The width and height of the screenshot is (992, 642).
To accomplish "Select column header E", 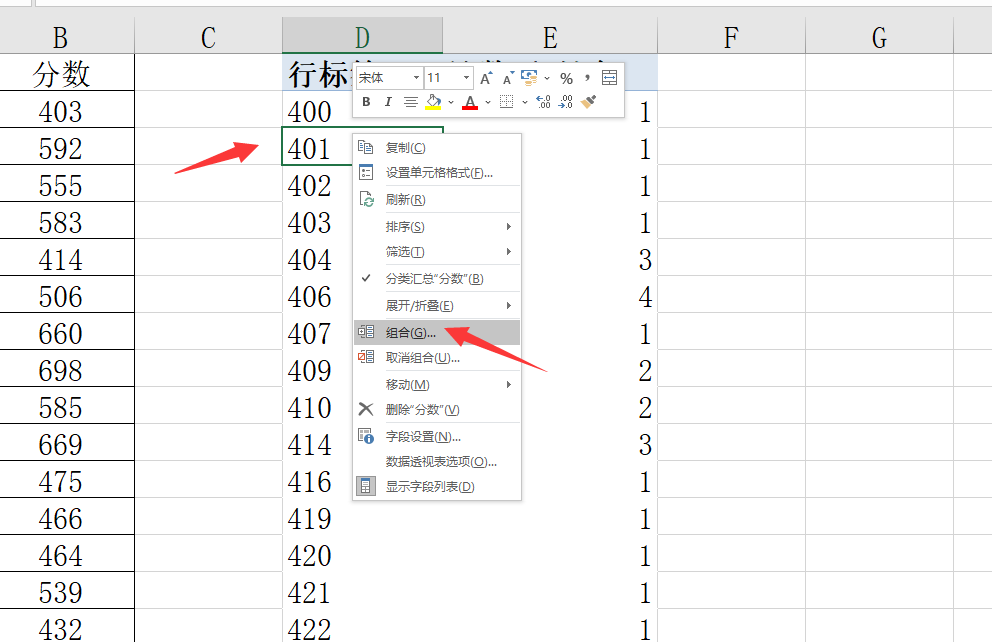I will point(550,38).
